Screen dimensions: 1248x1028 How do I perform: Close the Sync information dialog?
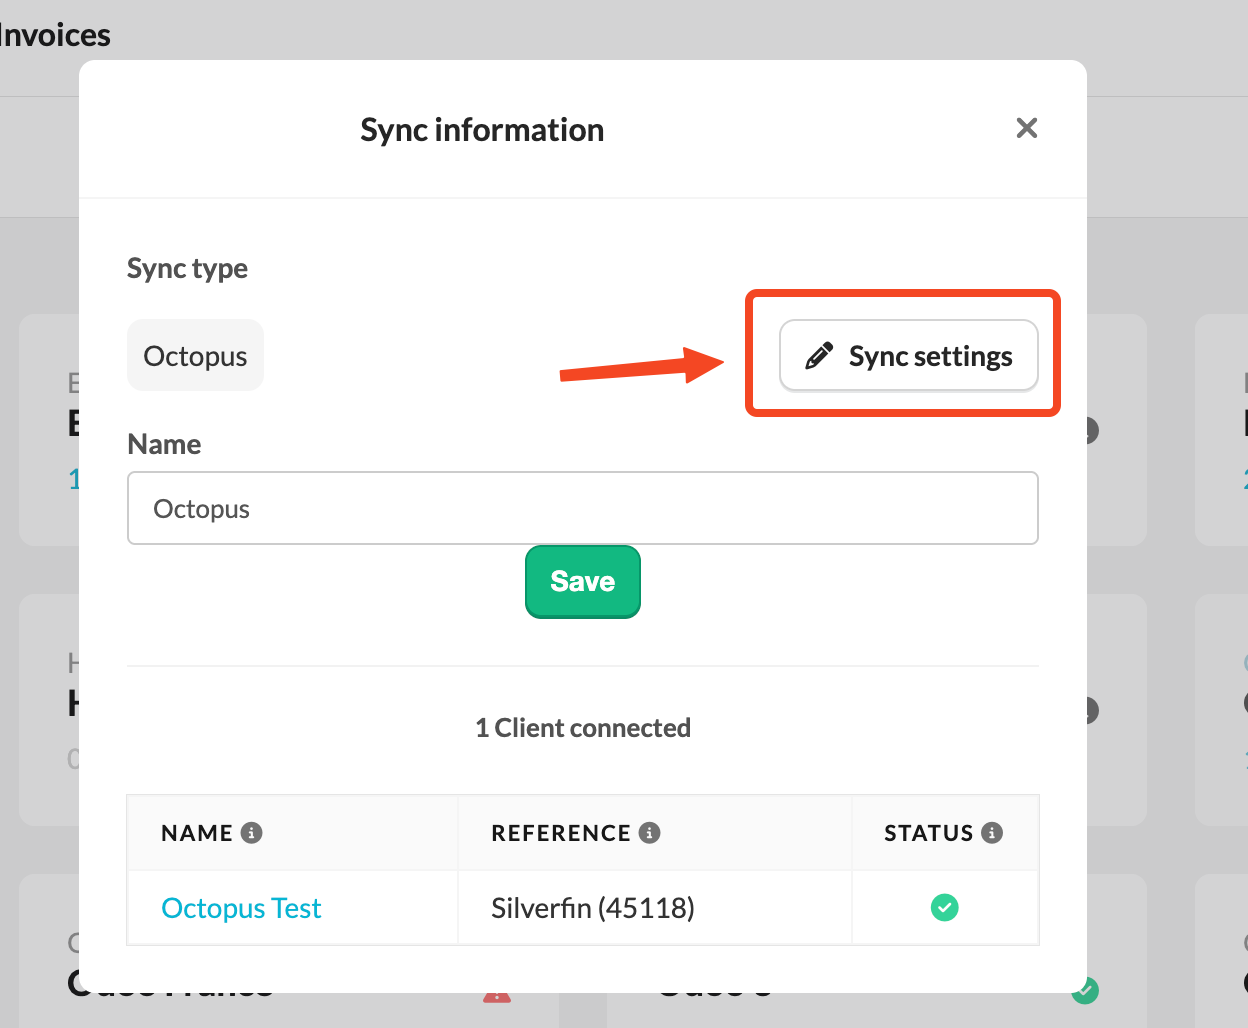(x=1027, y=128)
